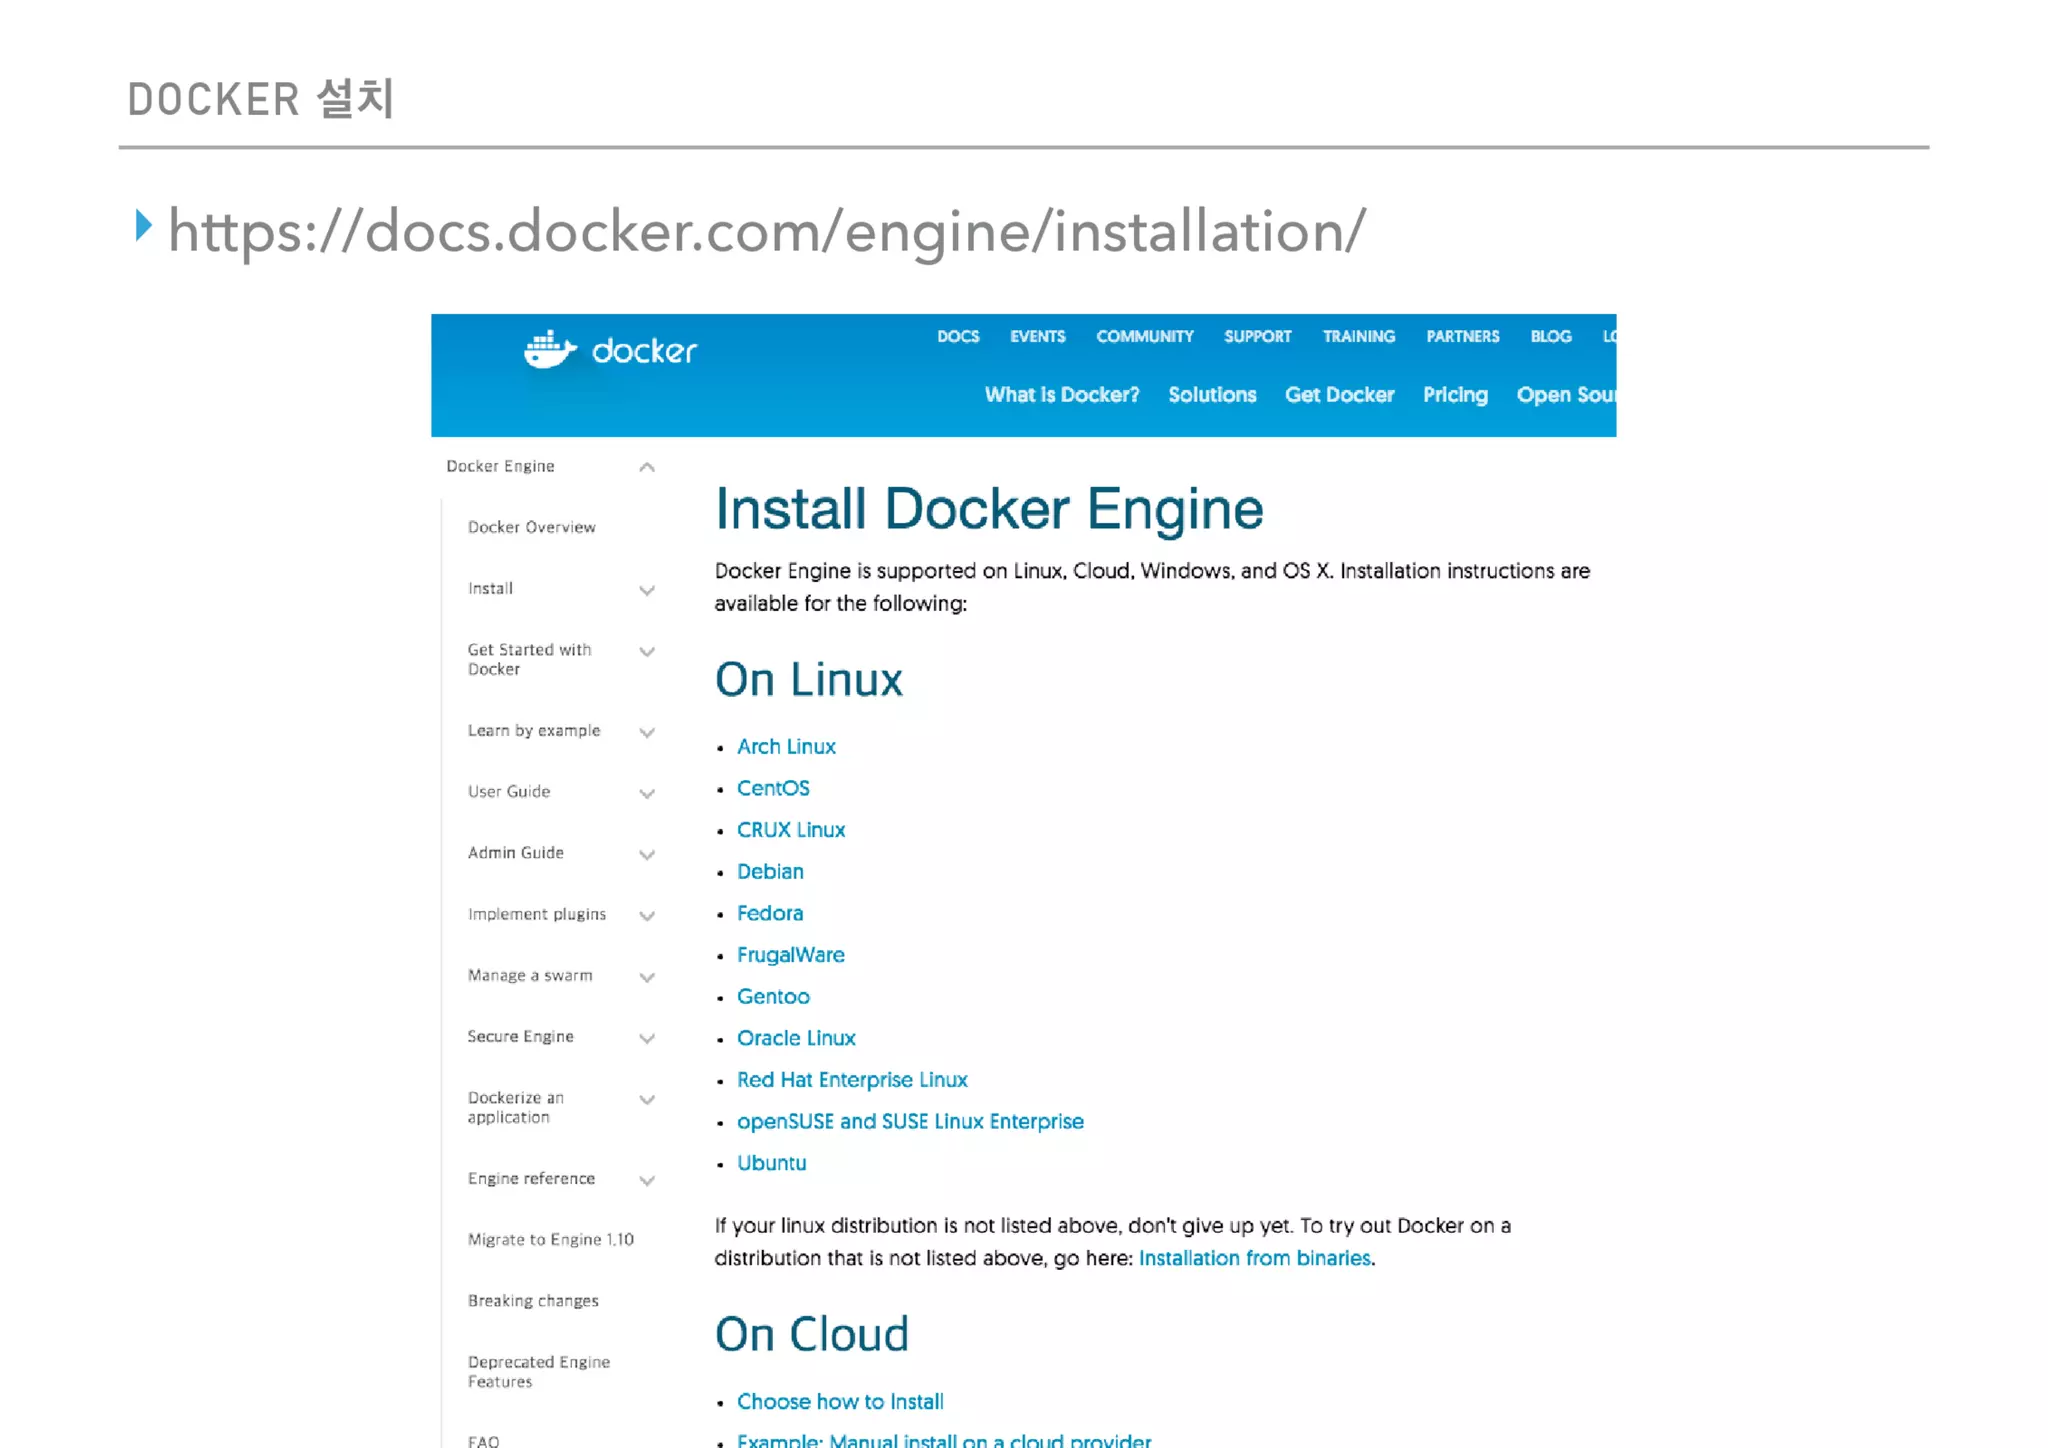Follow the Installation from binaries link
Image resolution: width=2048 pixels, height=1448 pixels.
coord(1255,1258)
